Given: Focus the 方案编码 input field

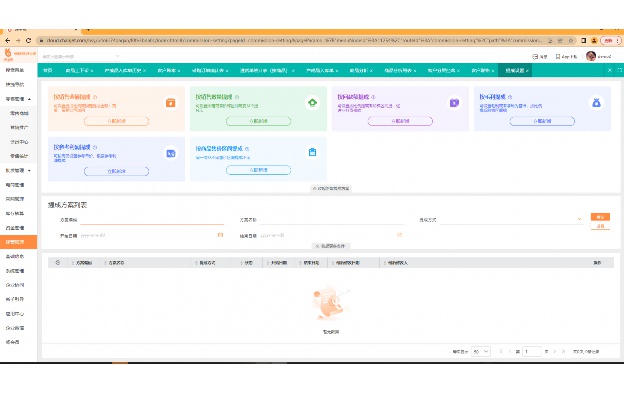Looking at the screenshot, I should pos(152,220).
